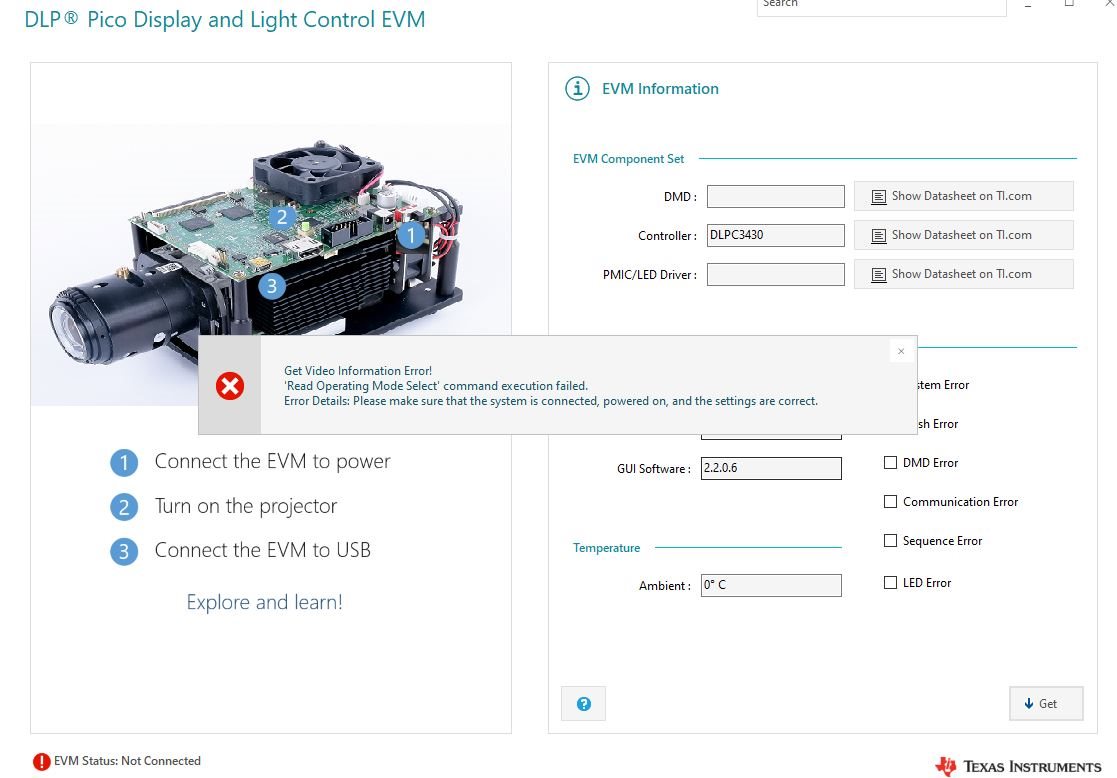This screenshot has width=1117, height=778.
Task: Show Datasheet on TI.com for DMD
Action: coord(963,196)
